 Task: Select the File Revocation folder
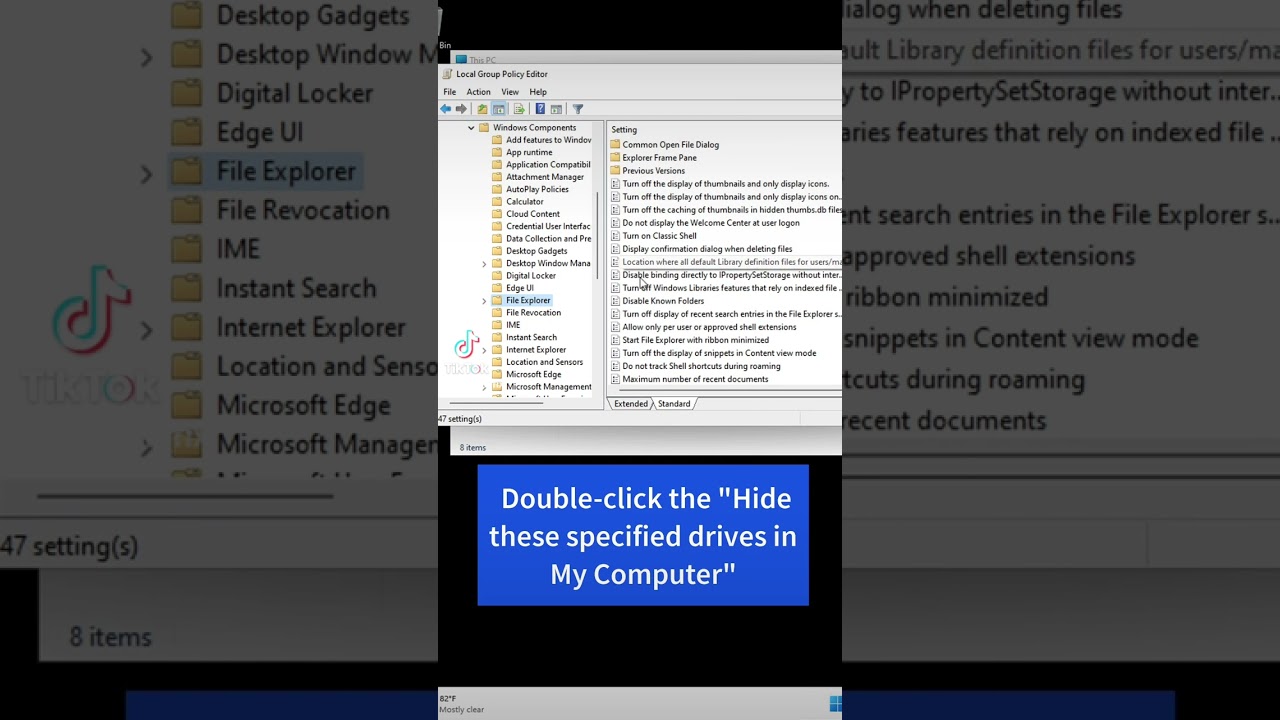(x=526, y=313)
